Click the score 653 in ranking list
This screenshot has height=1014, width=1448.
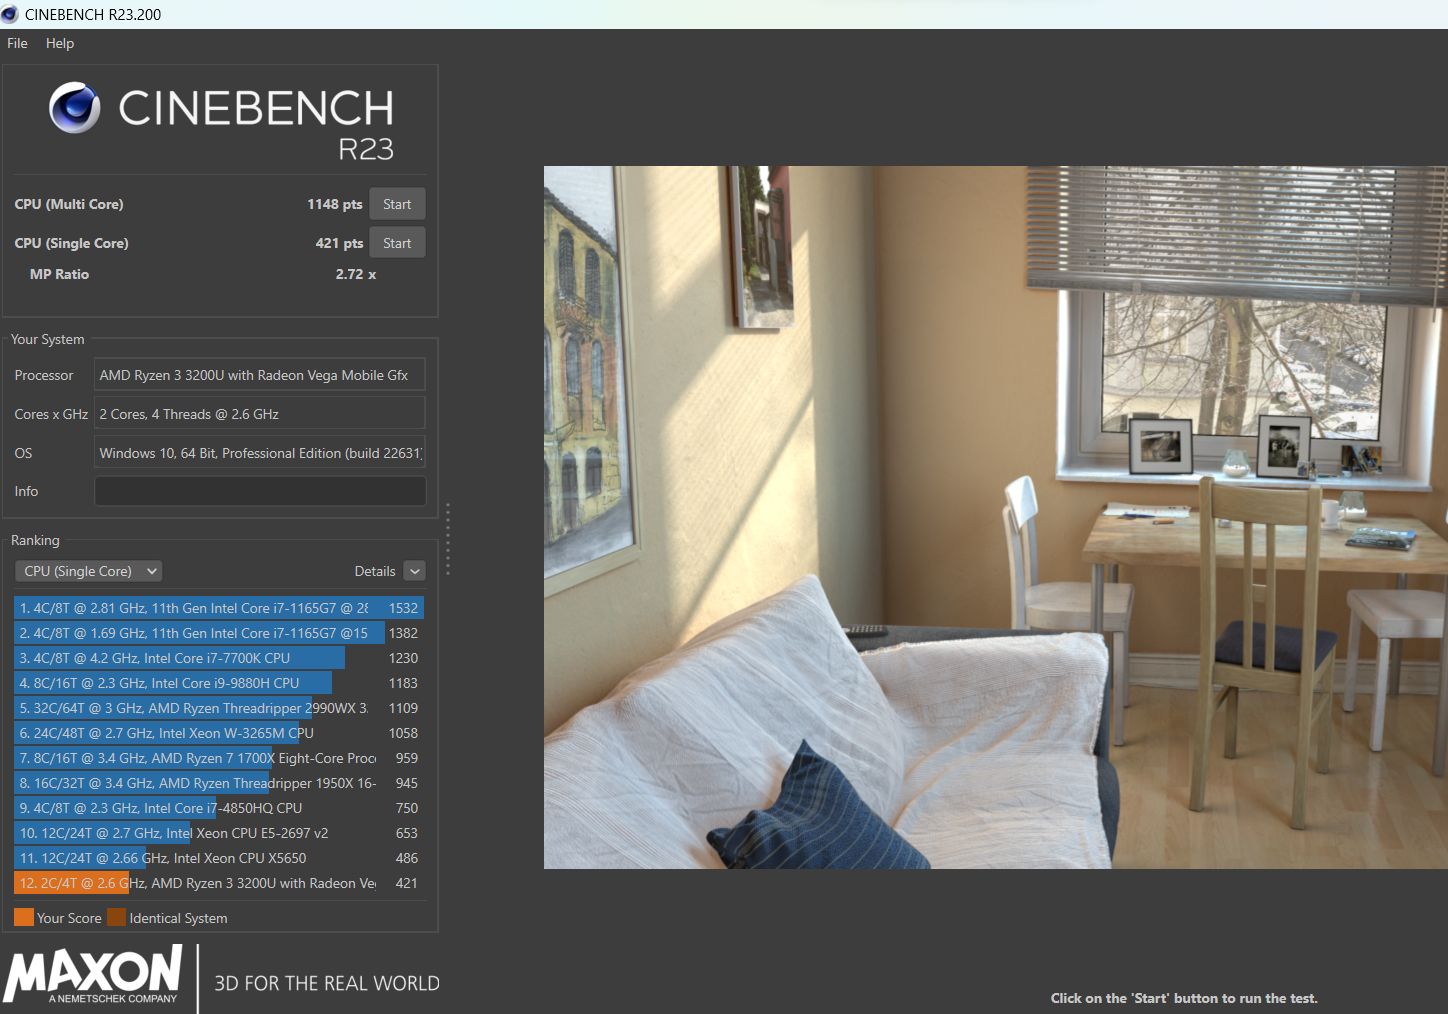407,833
